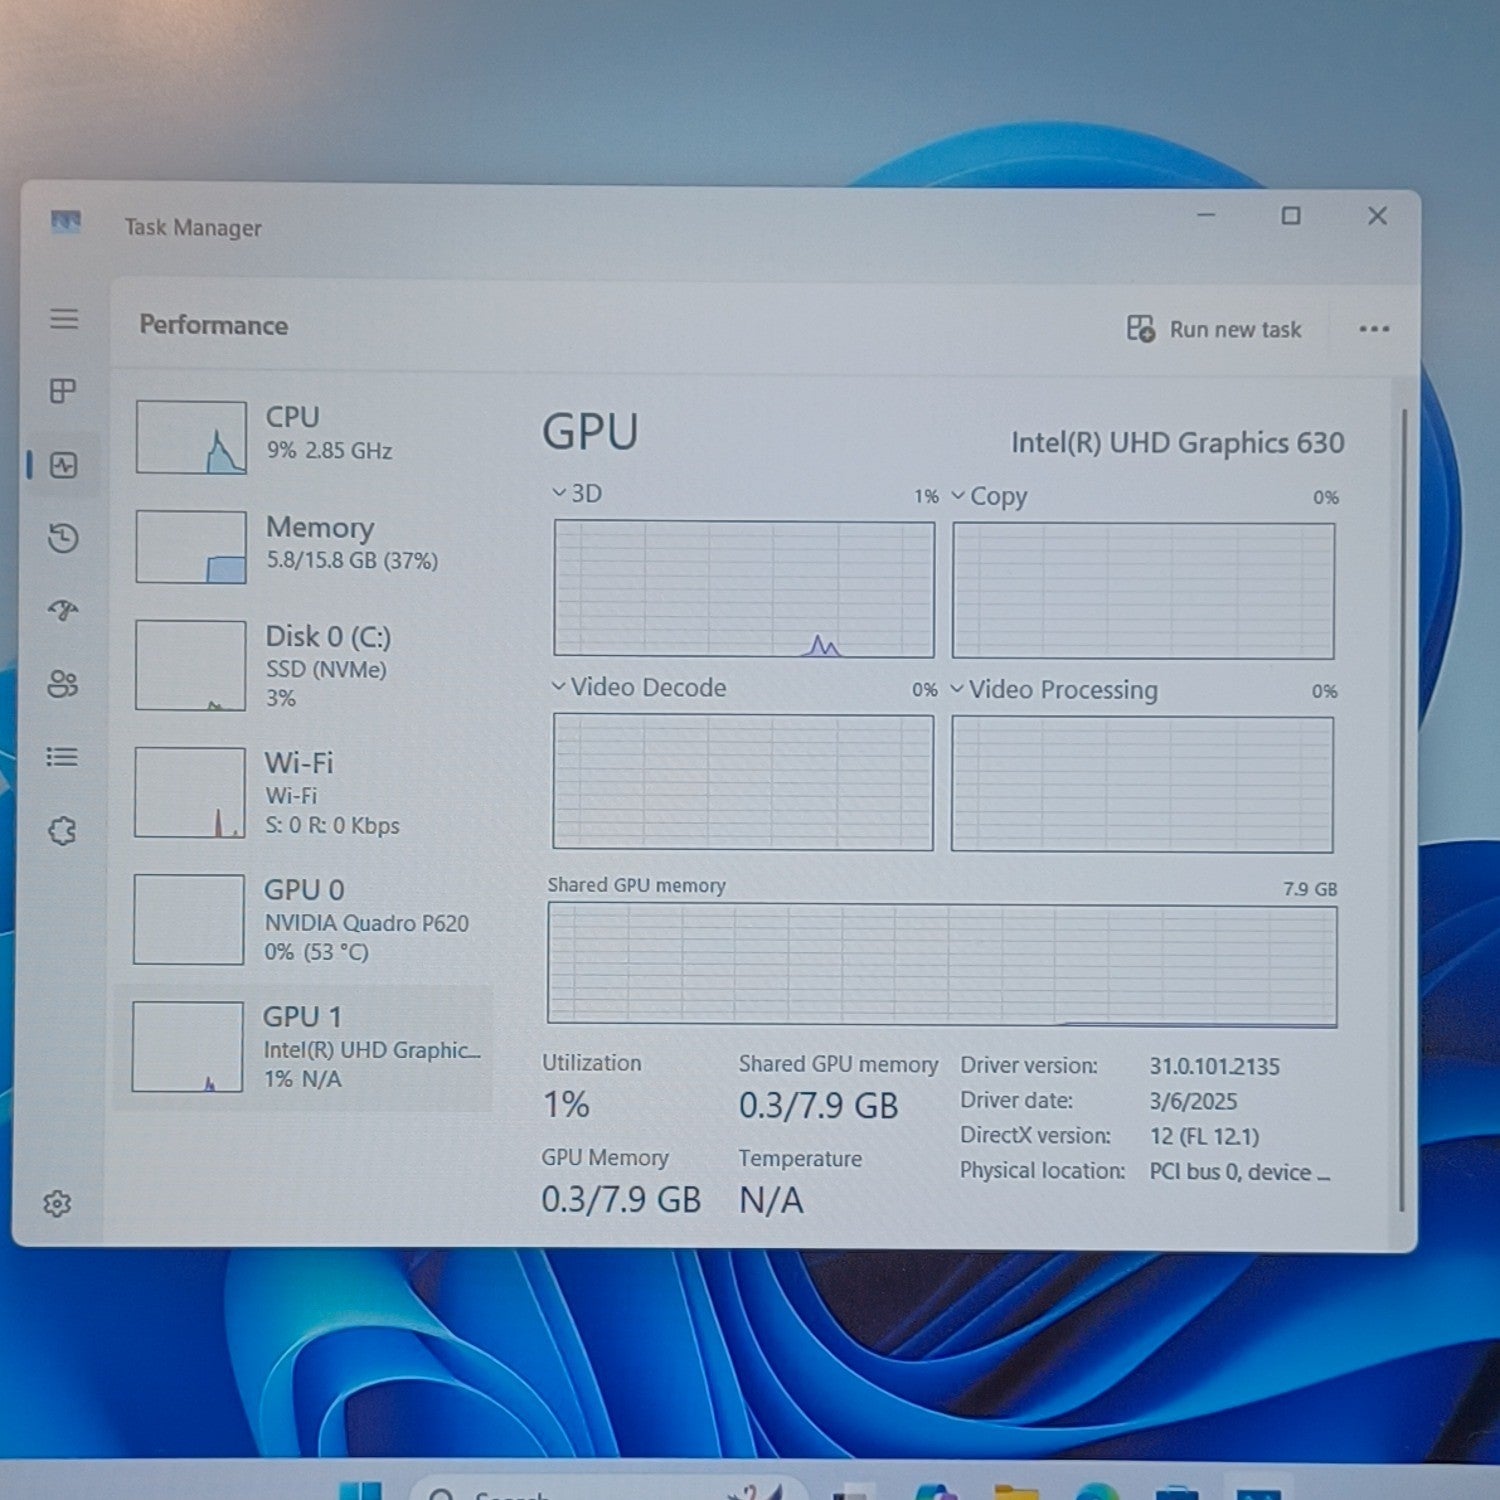Open the hamburger navigation menu

[64, 319]
